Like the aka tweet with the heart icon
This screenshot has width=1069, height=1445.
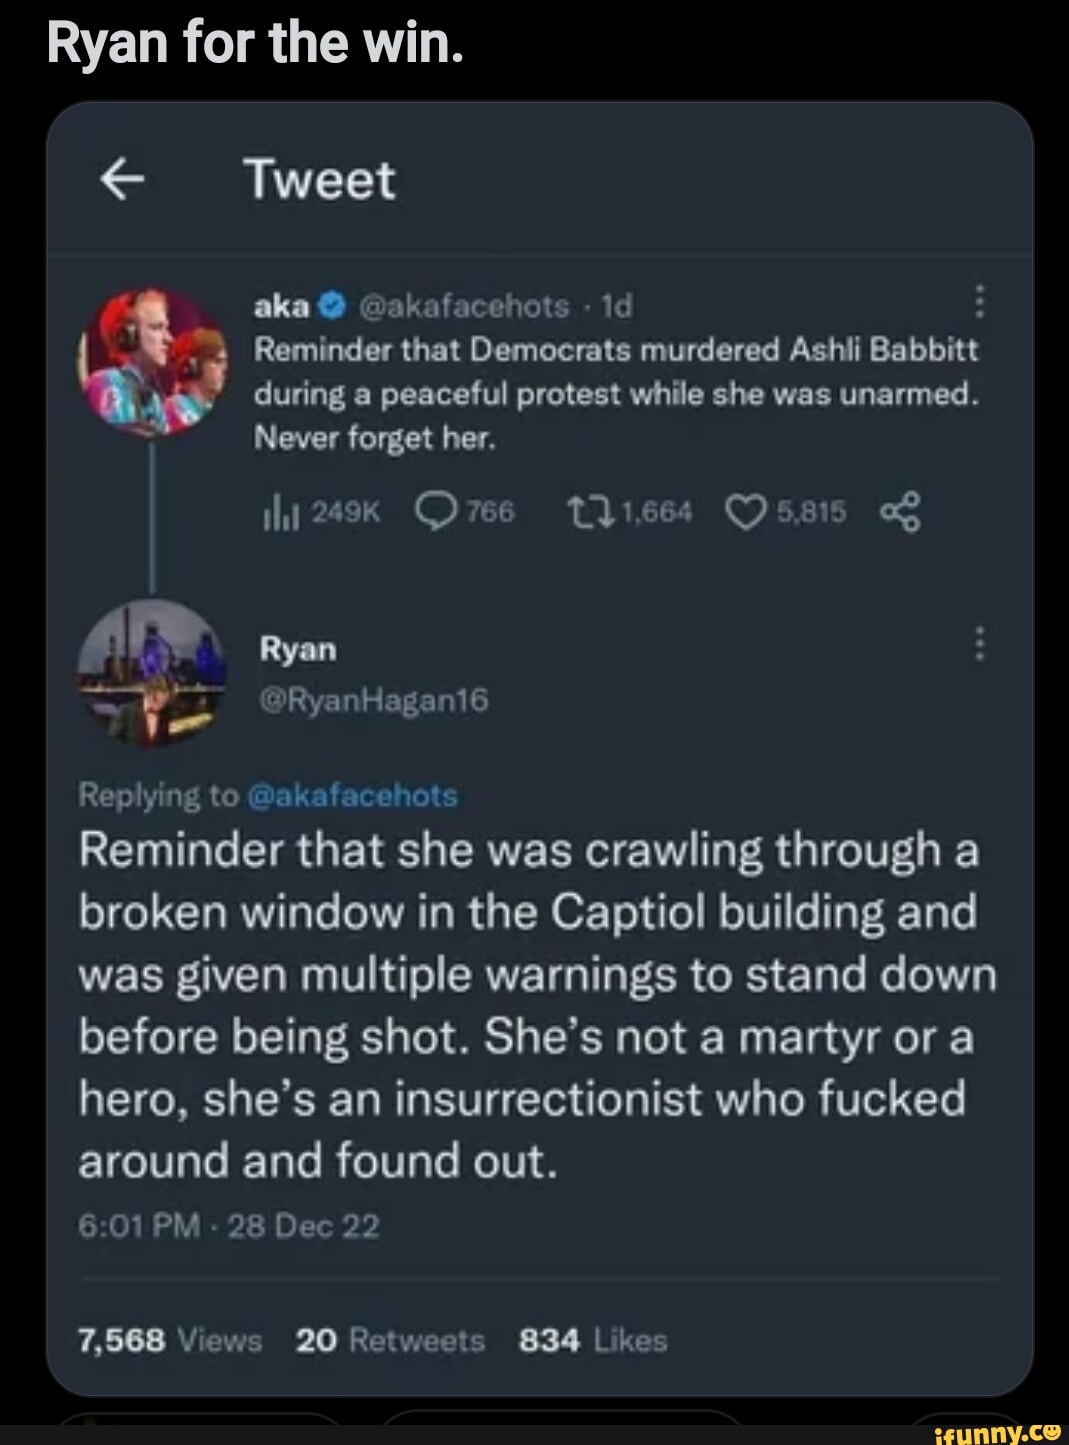(x=744, y=513)
